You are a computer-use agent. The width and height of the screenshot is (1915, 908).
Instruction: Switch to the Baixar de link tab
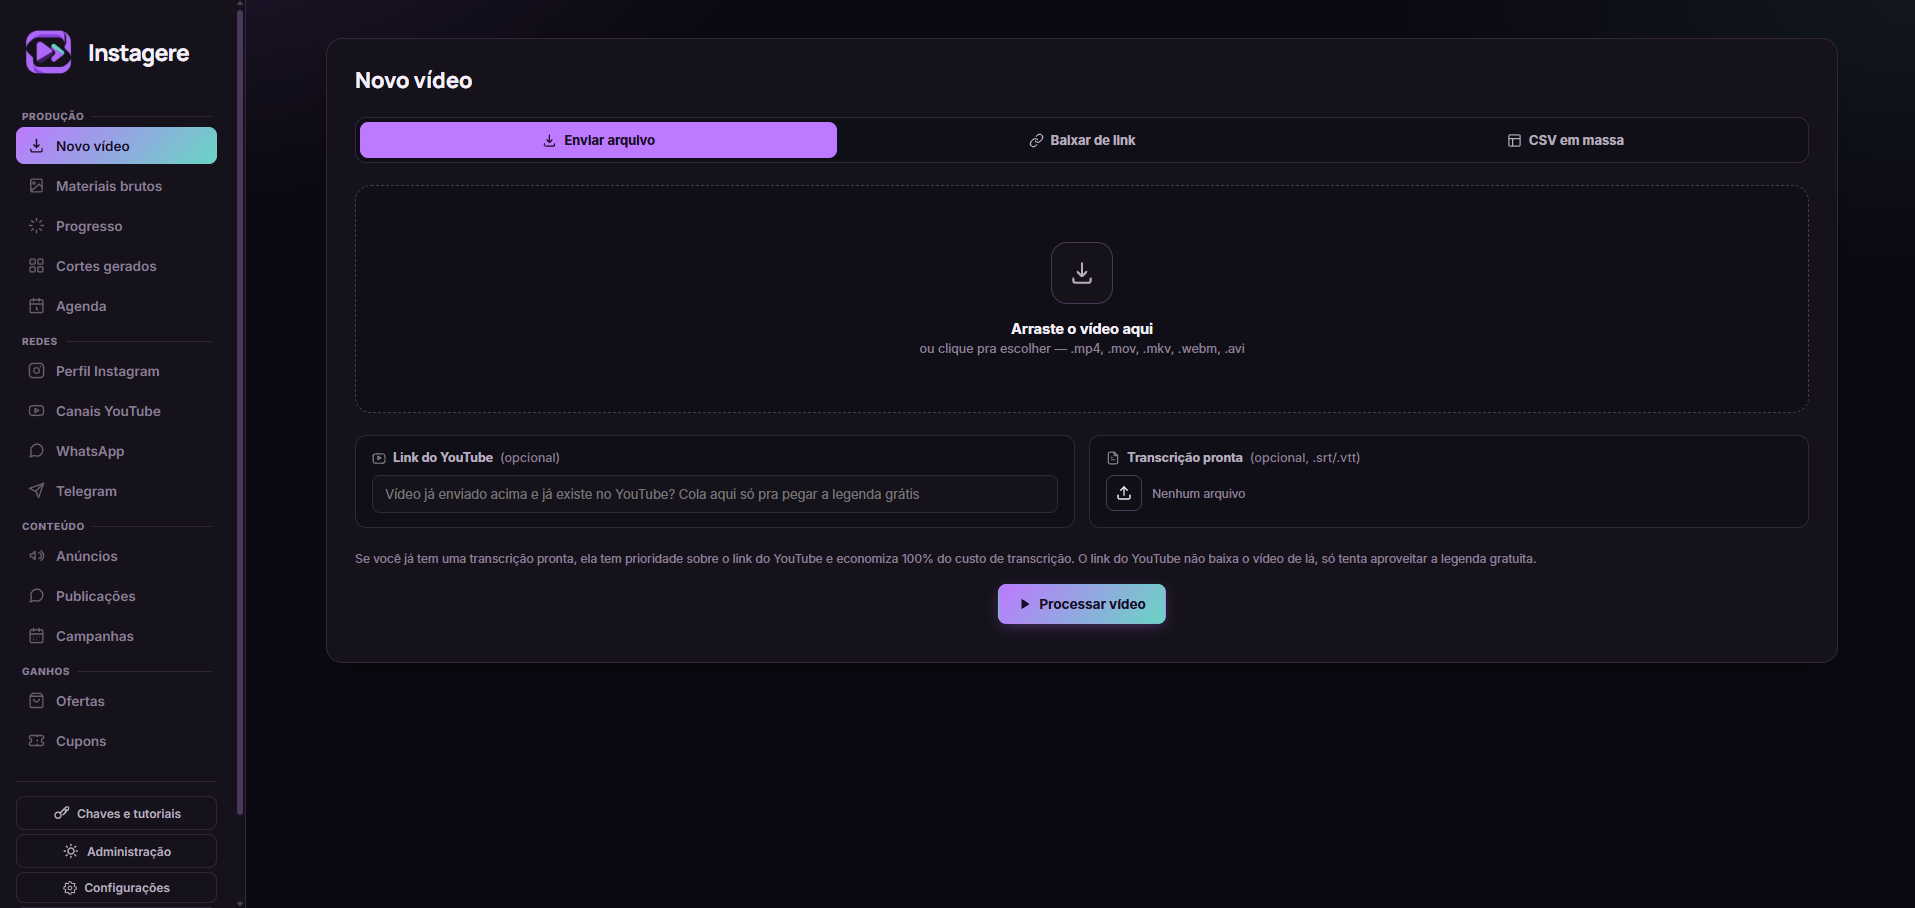1082,140
